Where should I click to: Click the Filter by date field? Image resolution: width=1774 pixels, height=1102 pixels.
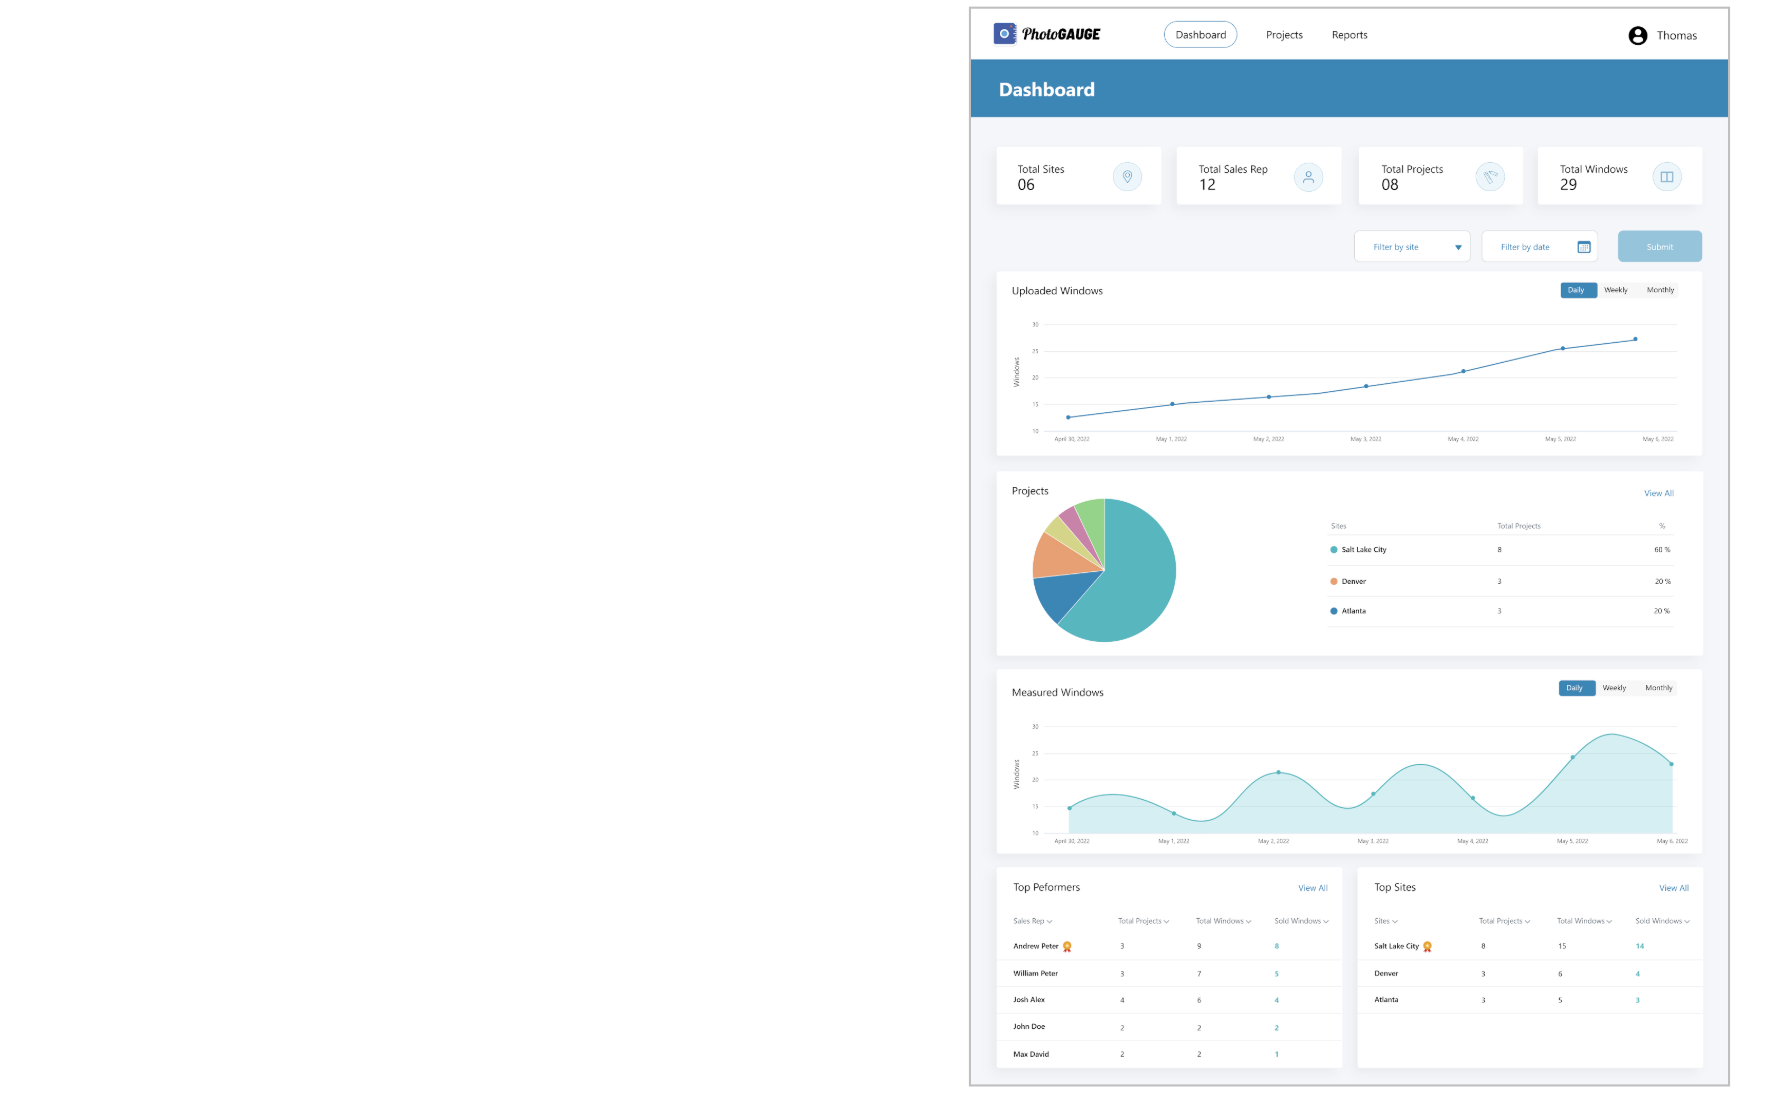point(1539,247)
